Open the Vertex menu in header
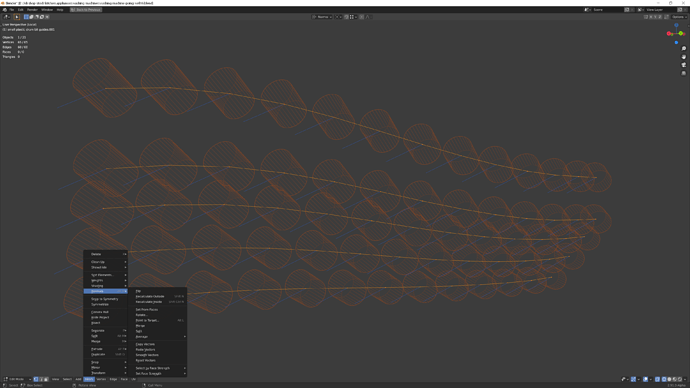 click(x=101, y=379)
